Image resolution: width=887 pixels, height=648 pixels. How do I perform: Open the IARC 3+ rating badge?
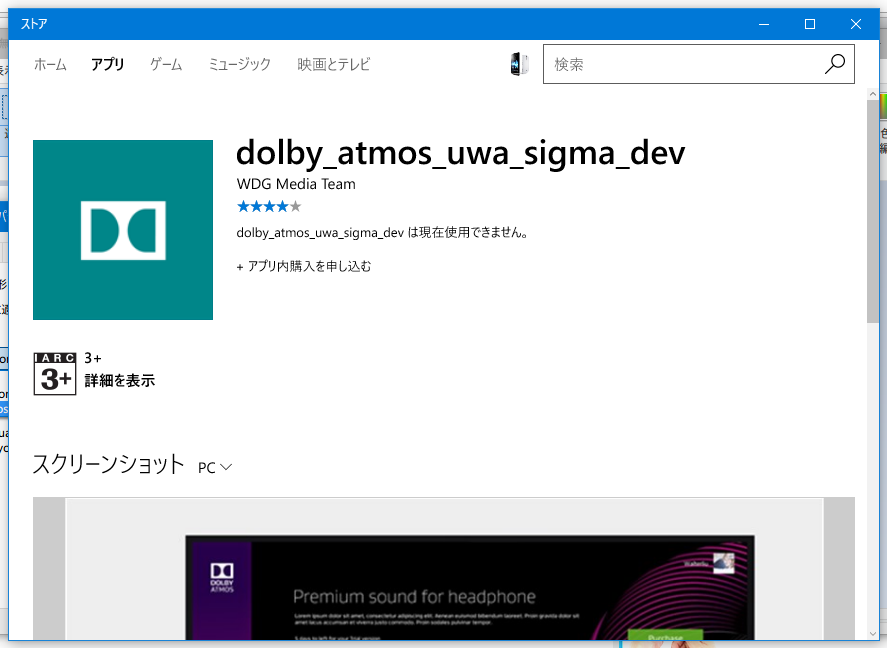click(x=55, y=373)
